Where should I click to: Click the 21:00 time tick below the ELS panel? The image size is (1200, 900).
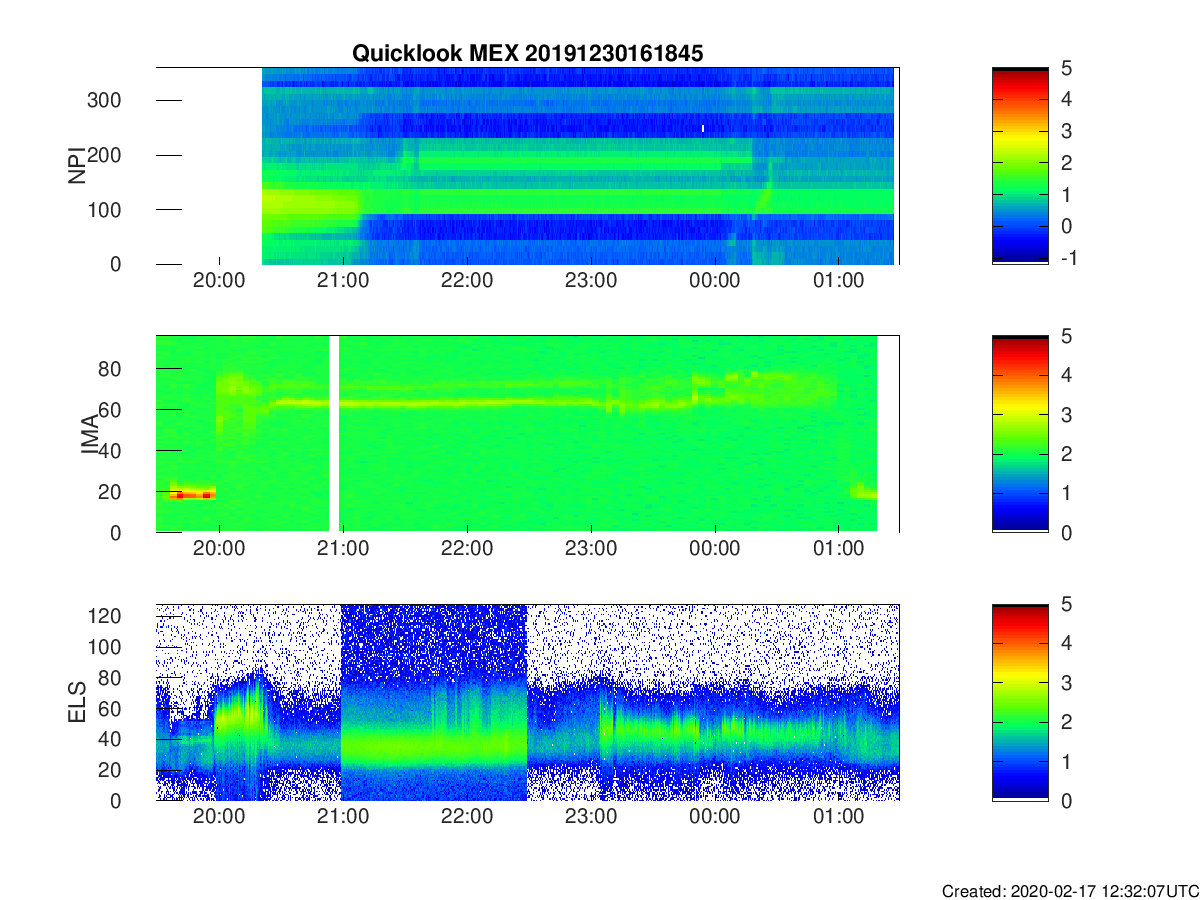tap(343, 817)
